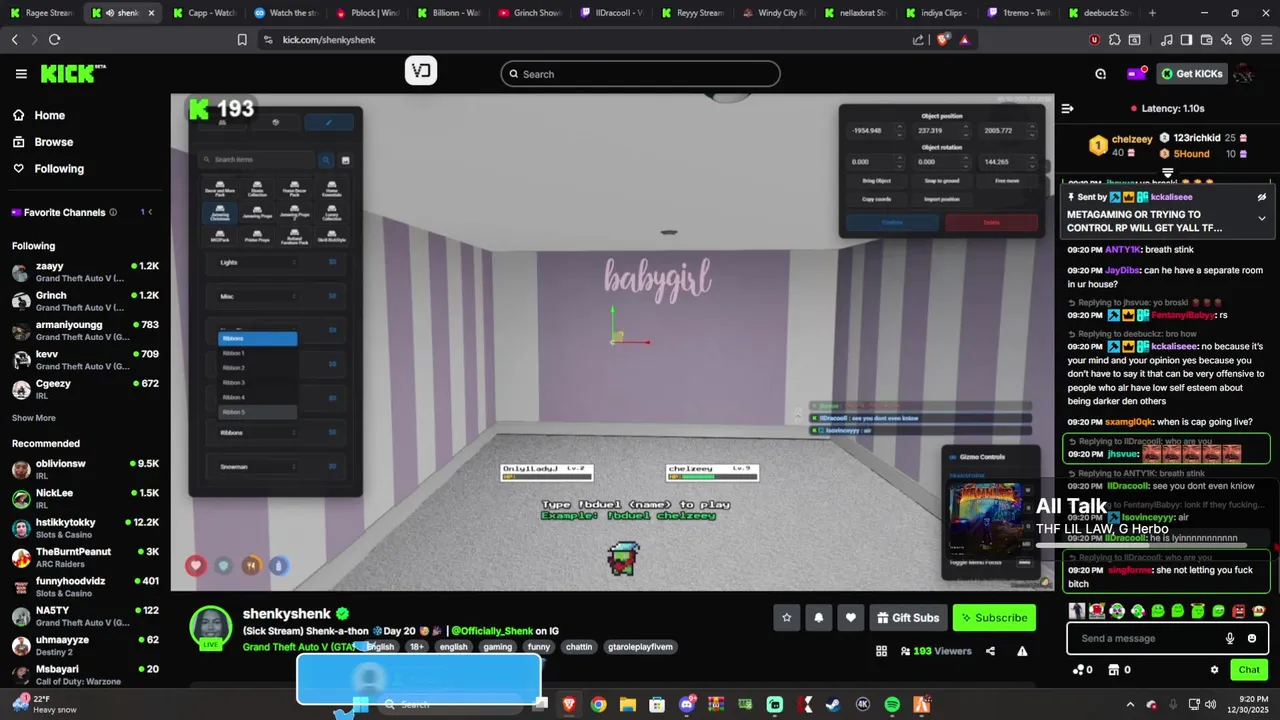Click the Brave Shields lion icon
The width and height of the screenshot is (1280, 720).
coord(943,40)
